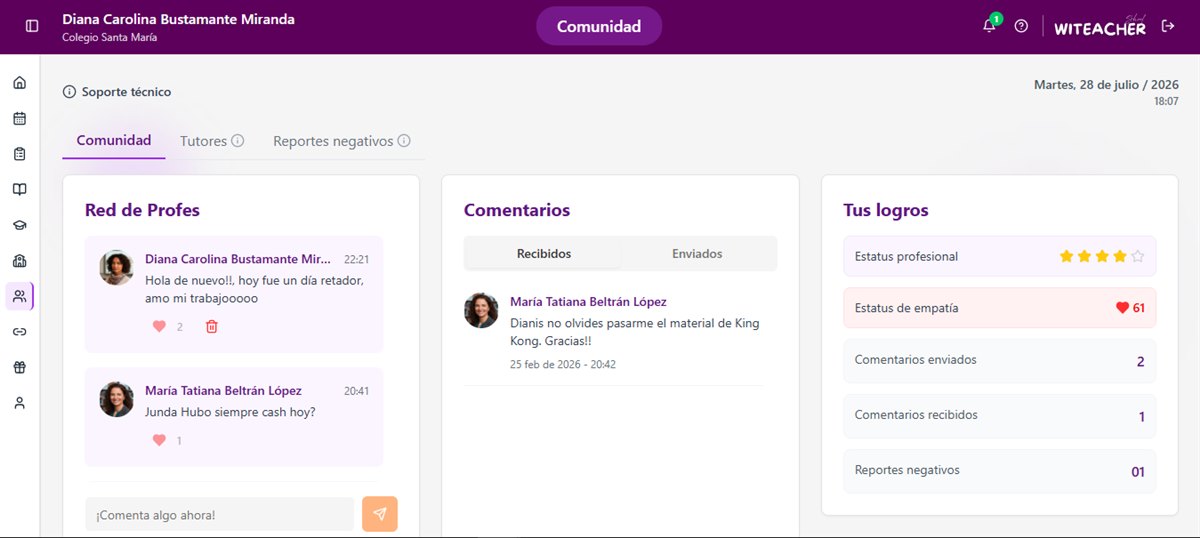This screenshot has width=1200, height=538.
Task: Open the Comentarios recibidos row
Action: click(x=999, y=416)
